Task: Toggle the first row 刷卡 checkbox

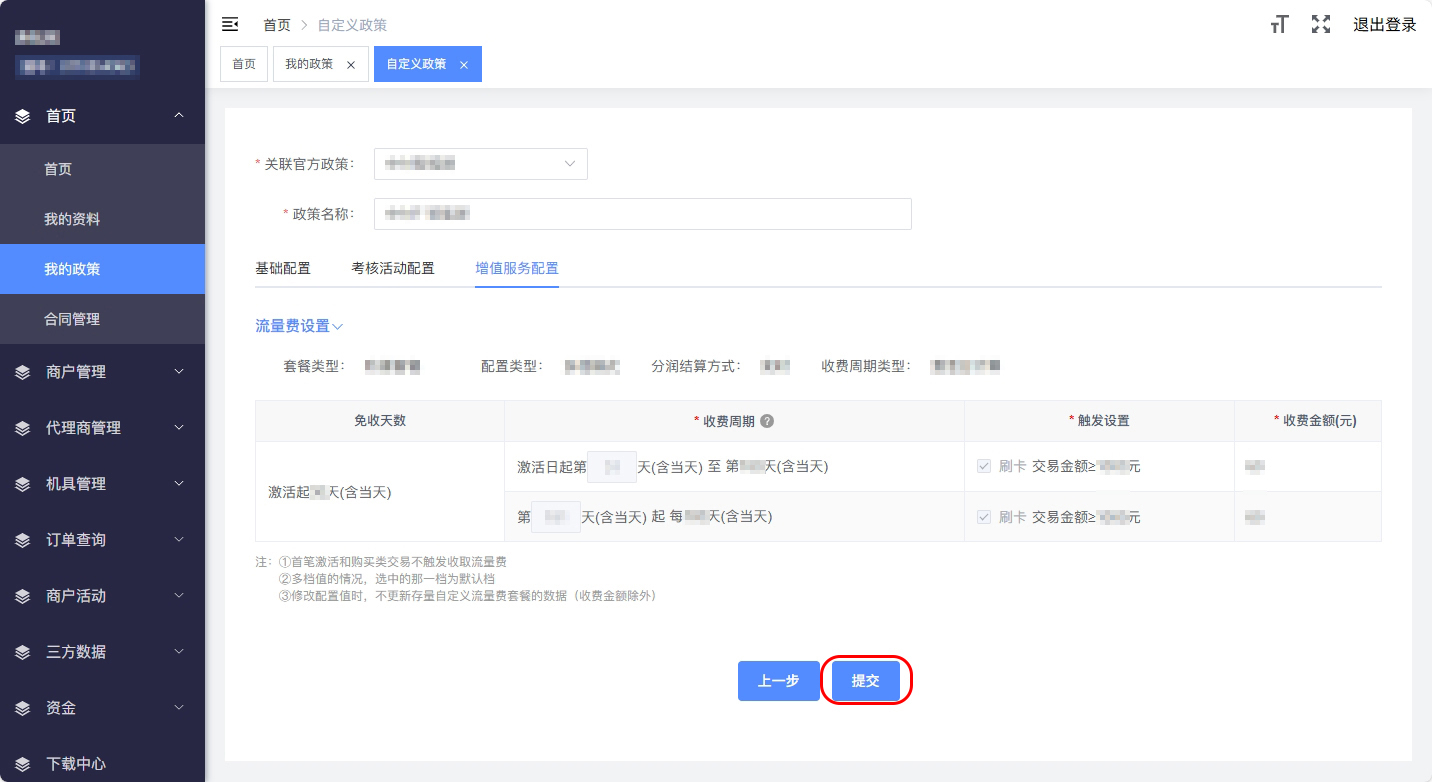Action: click(984, 466)
